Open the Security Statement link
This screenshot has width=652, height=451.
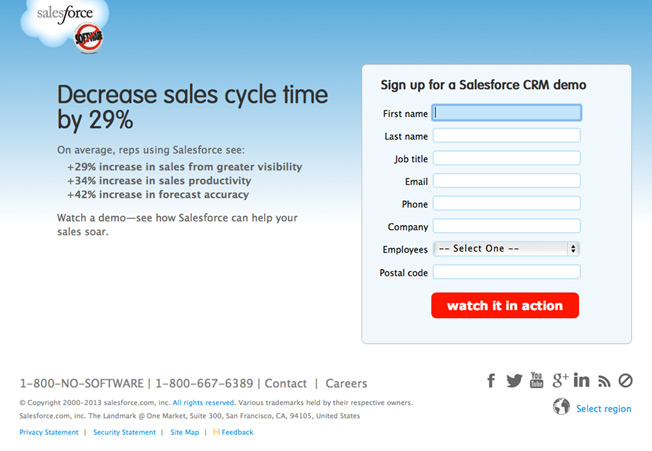pyautogui.click(x=124, y=432)
